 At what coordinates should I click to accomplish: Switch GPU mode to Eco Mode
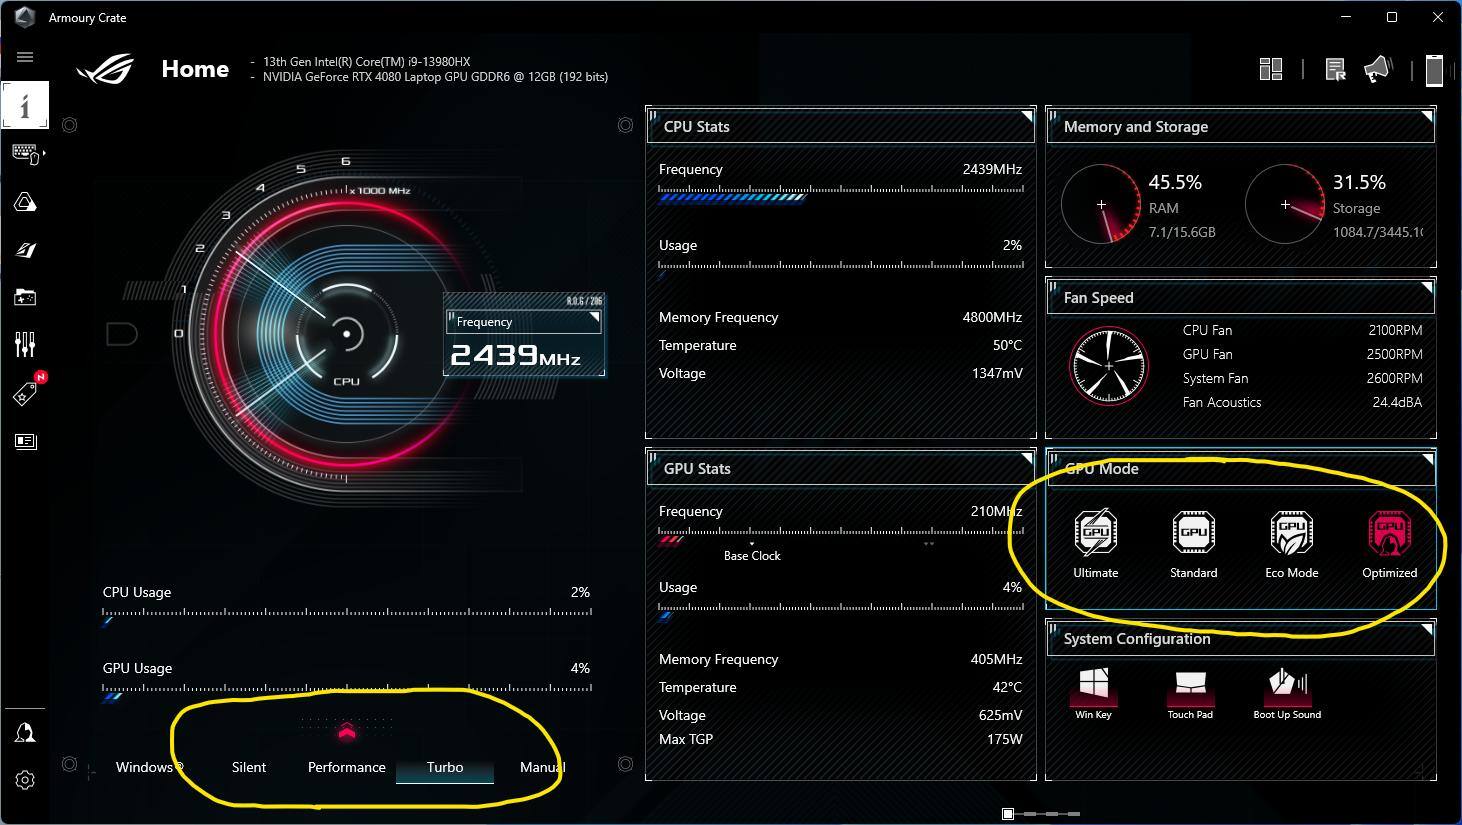point(1291,545)
